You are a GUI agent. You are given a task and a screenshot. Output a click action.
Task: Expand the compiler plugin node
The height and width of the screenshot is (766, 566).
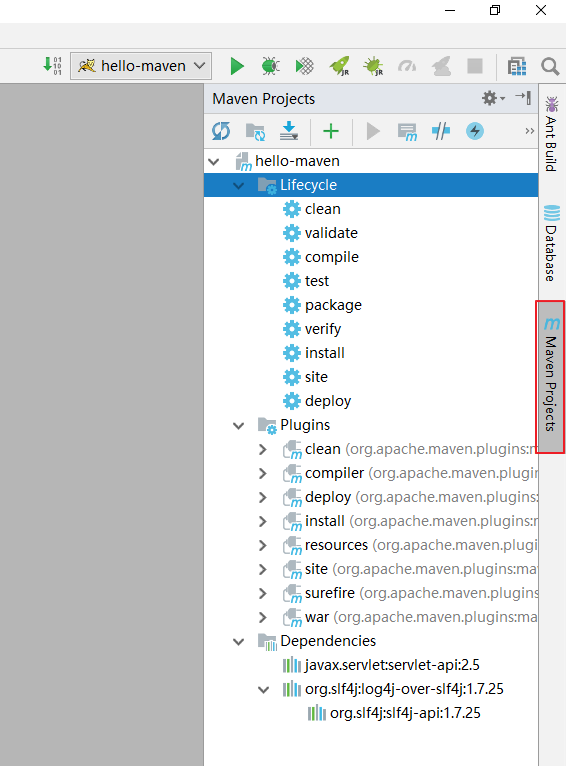[x=263, y=473]
